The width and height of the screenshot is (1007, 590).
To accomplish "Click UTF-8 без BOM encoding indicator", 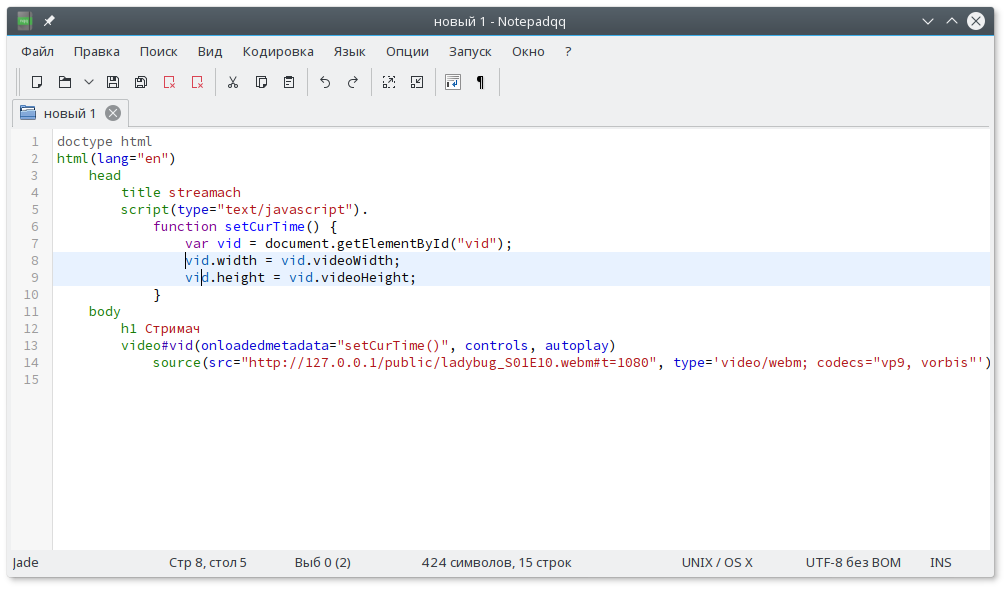I will 853,562.
